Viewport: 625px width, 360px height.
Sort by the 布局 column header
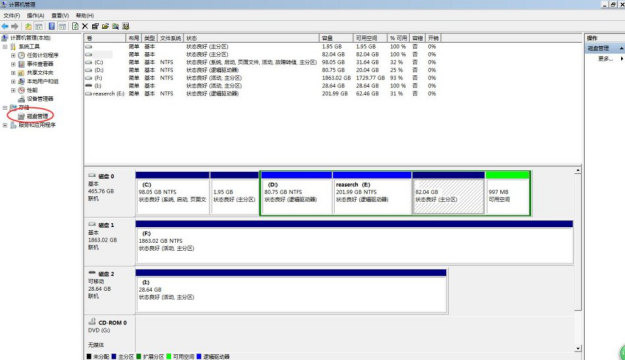click(x=134, y=38)
